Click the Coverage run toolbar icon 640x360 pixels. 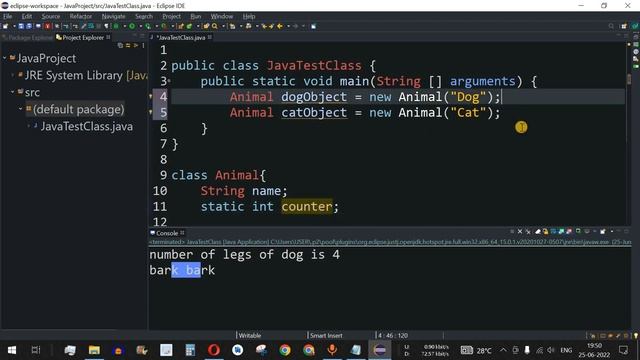click(148, 26)
